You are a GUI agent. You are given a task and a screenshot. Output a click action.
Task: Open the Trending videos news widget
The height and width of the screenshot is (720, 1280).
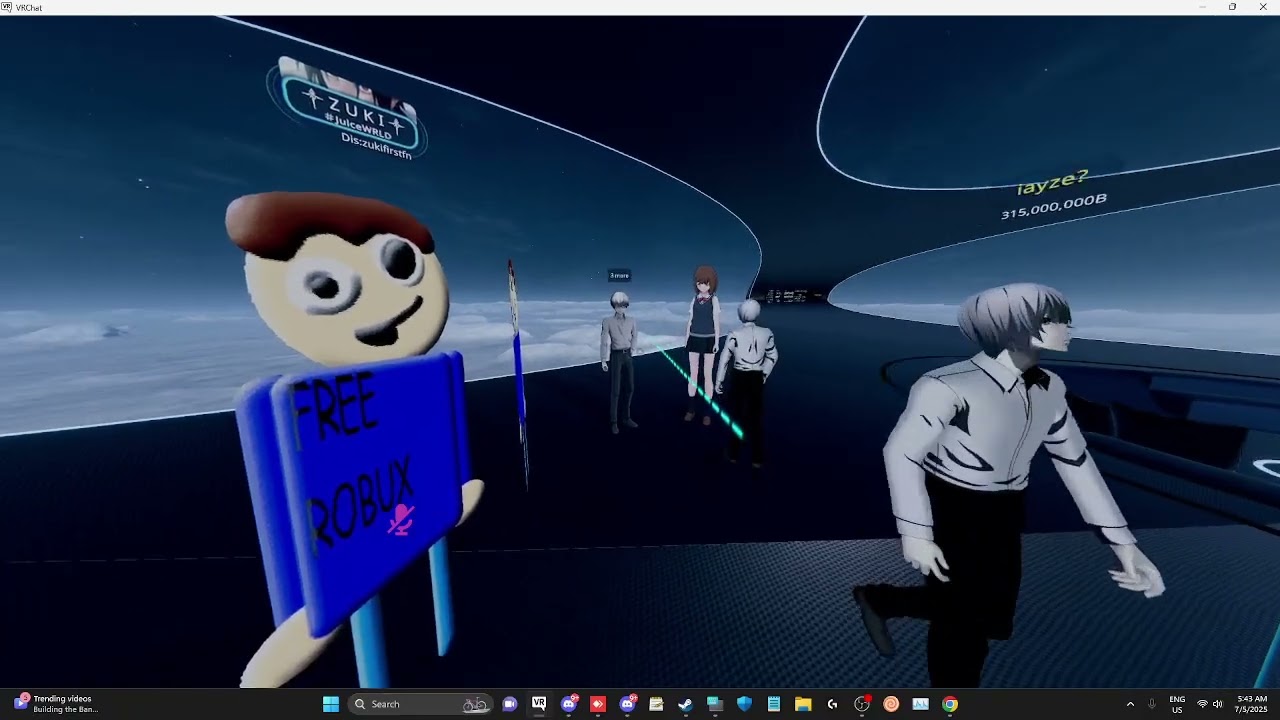pyautogui.click(x=56, y=704)
